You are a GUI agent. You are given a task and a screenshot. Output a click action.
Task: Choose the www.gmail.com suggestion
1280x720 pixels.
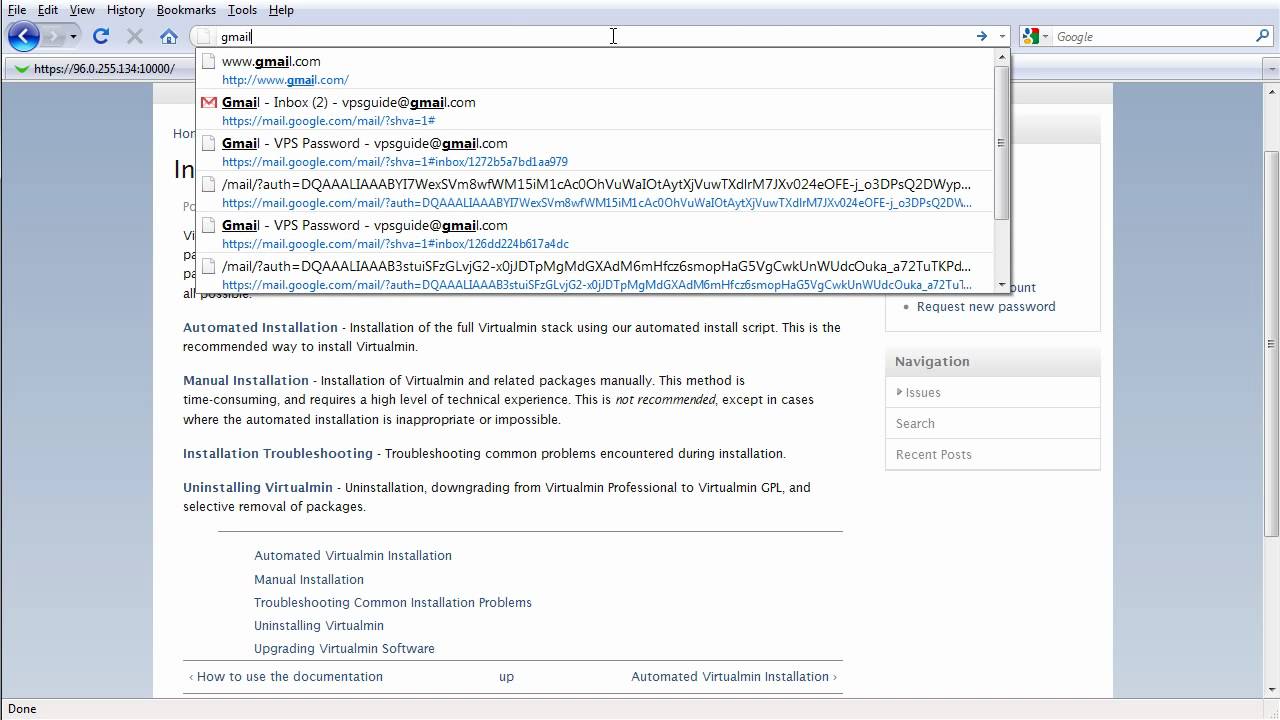[595, 70]
